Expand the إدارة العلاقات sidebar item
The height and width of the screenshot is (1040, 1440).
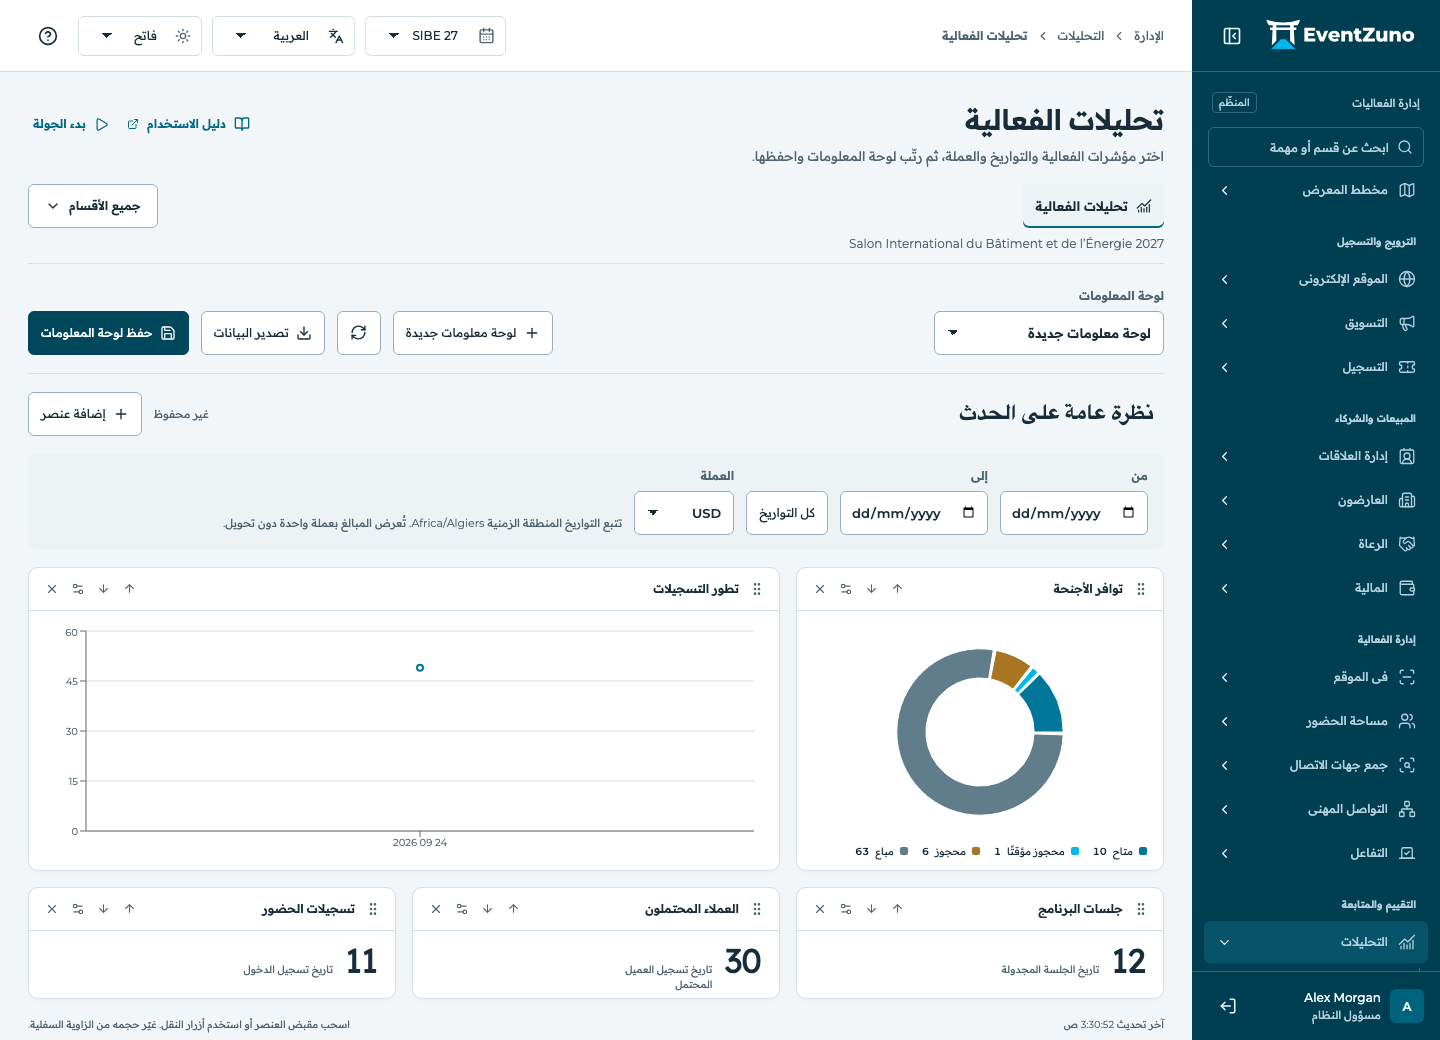(1316, 456)
